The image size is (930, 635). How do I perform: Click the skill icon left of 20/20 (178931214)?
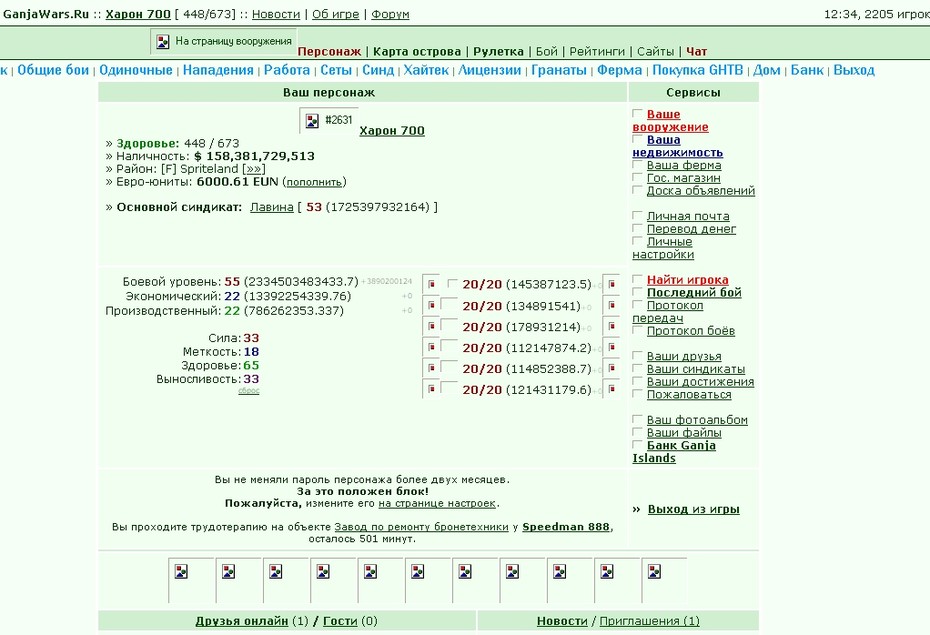[x=432, y=327]
